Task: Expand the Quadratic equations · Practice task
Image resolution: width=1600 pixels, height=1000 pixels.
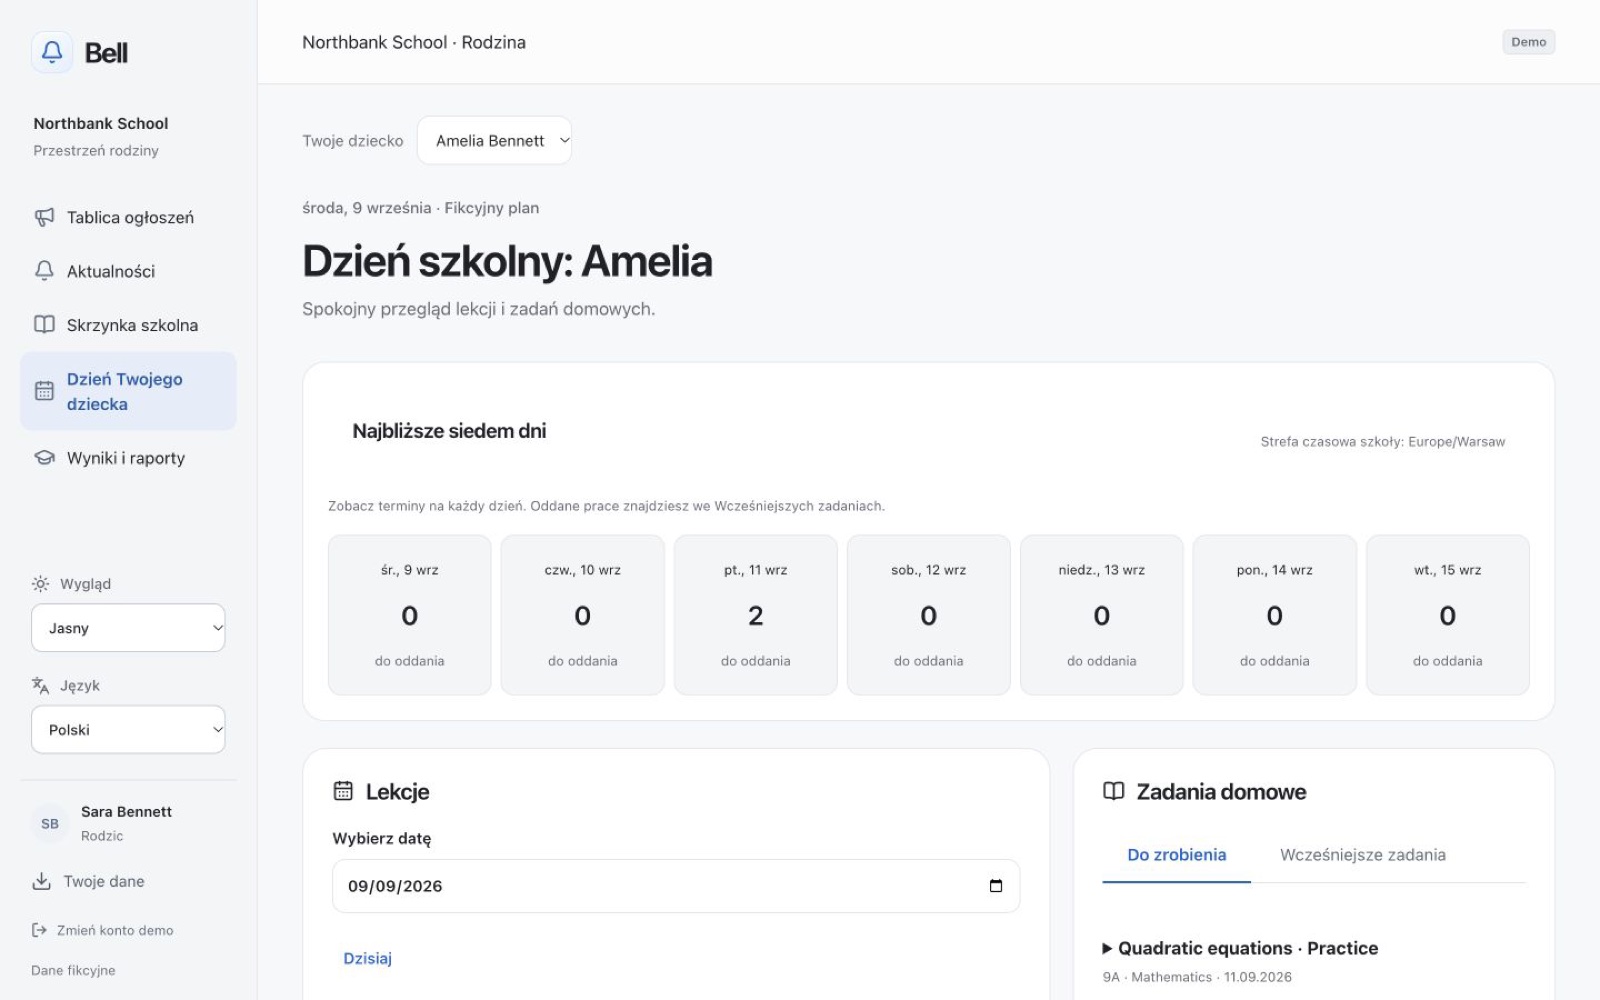Action: [x=1240, y=948]
